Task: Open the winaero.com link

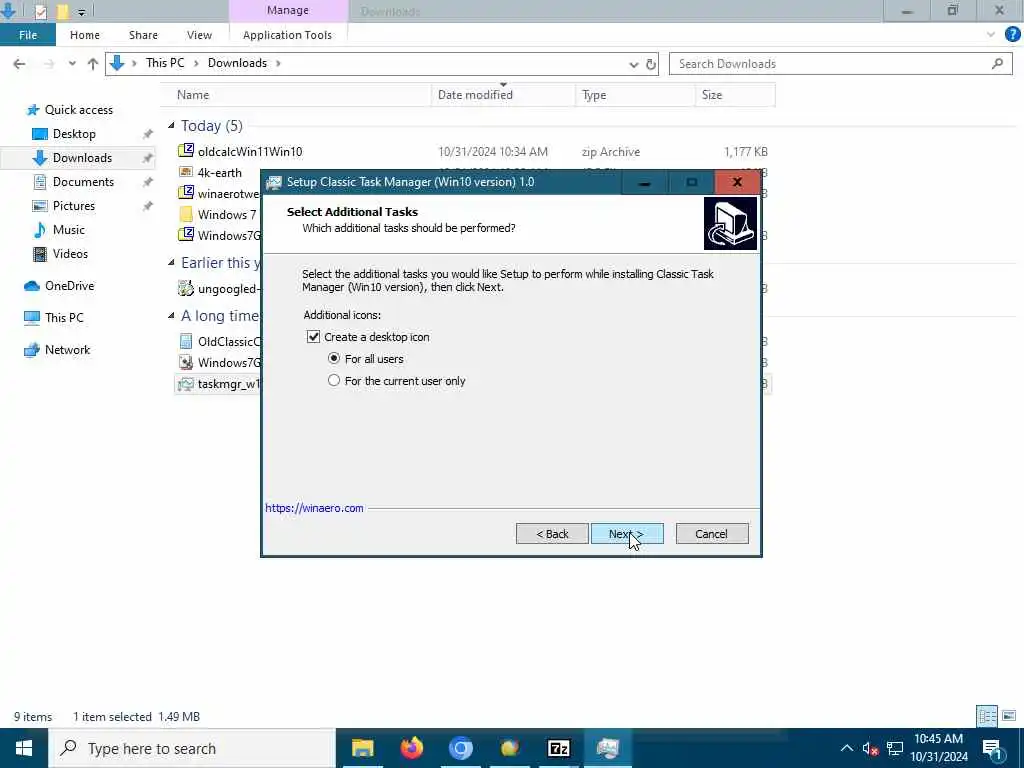Action: tap(314, 508)
